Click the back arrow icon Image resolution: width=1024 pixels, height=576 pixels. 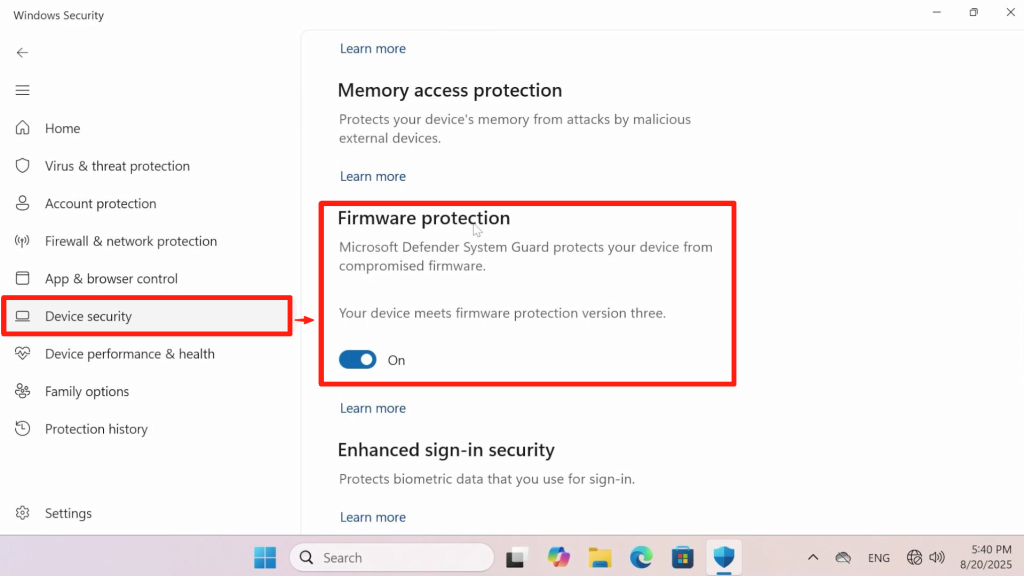[22, 53]
